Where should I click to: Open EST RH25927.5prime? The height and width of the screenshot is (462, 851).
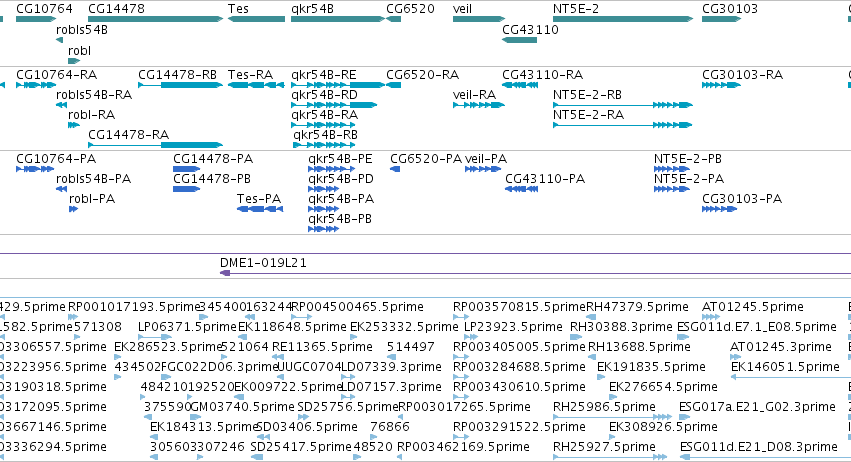tap(604, 447)
